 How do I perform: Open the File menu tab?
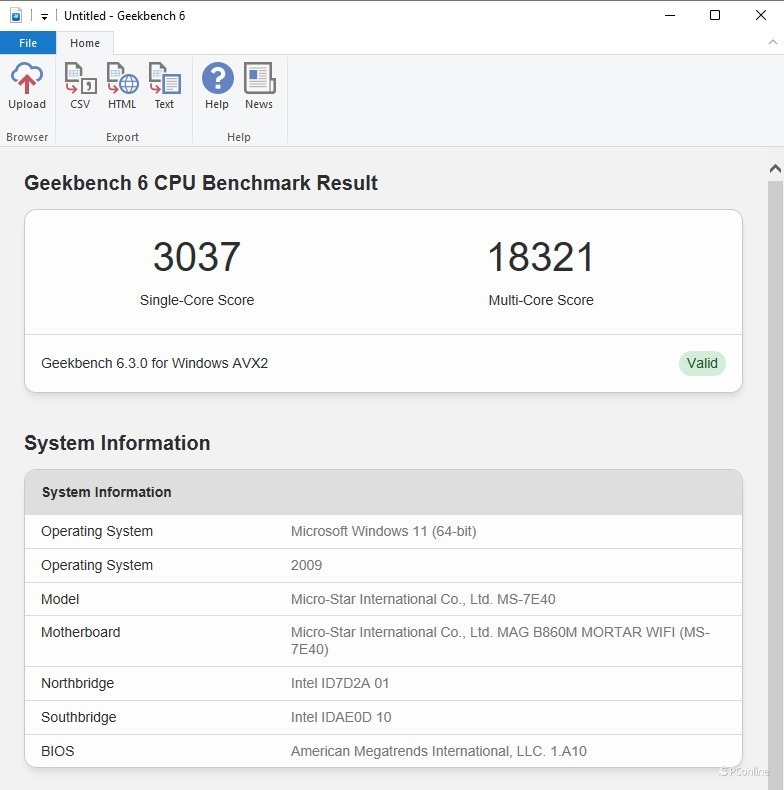28,43
